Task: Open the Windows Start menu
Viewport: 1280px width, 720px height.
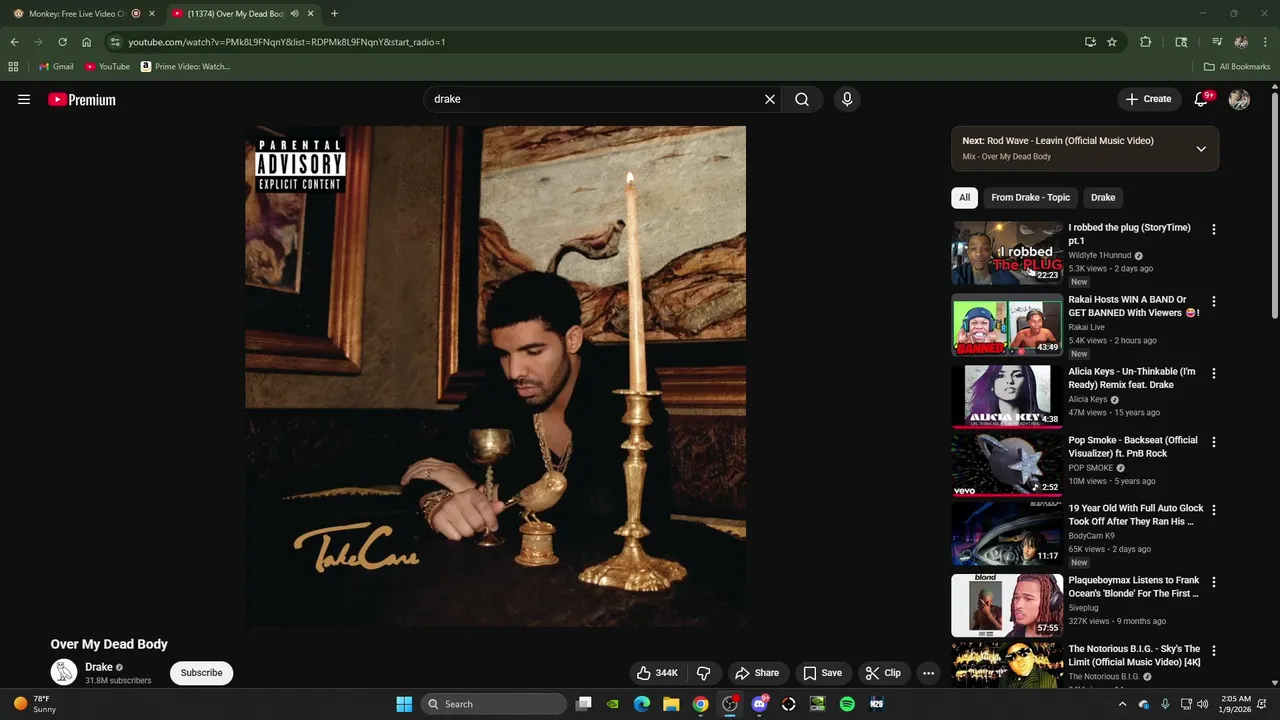Action: pyautogui.click(x=404, y=704)
